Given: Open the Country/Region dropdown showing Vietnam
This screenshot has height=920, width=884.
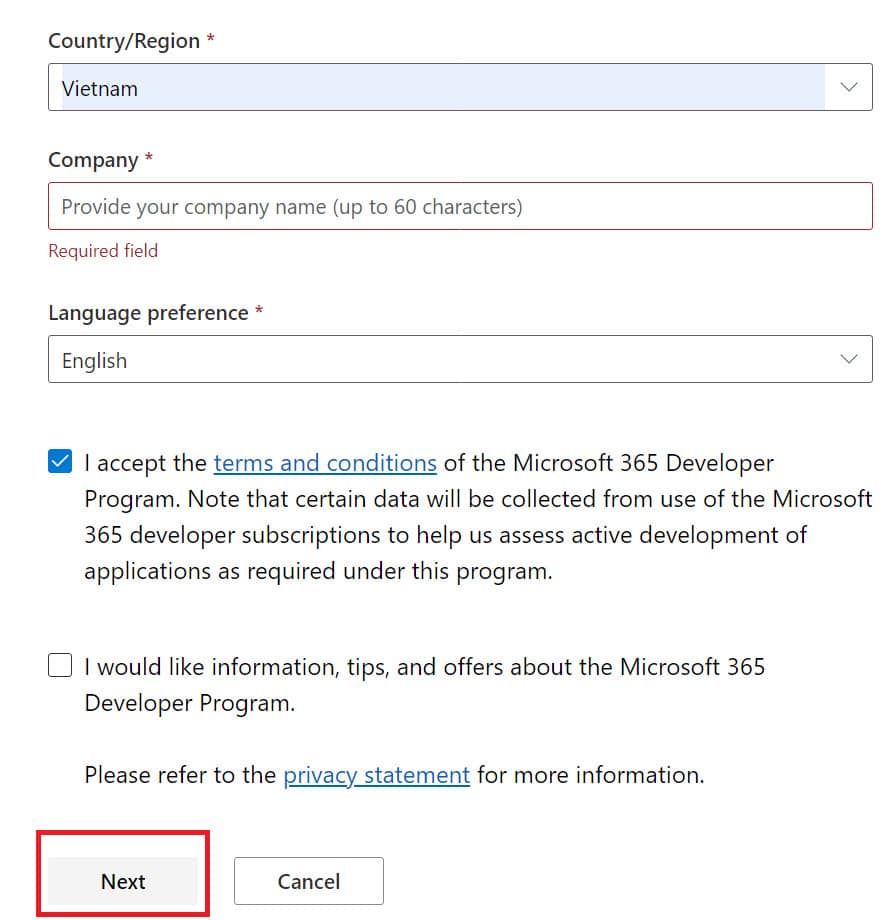Looking at the screenshot, I should [x=460, y=87].
